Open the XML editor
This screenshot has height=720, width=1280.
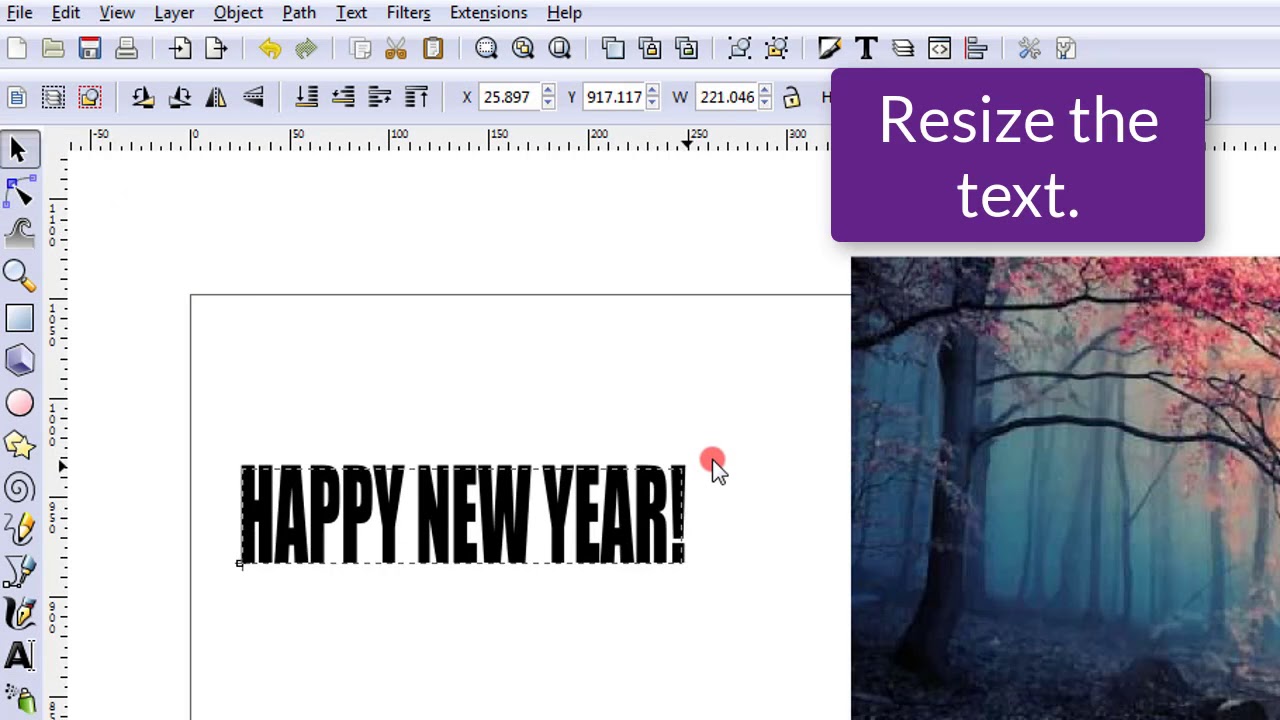pos(939,48)
